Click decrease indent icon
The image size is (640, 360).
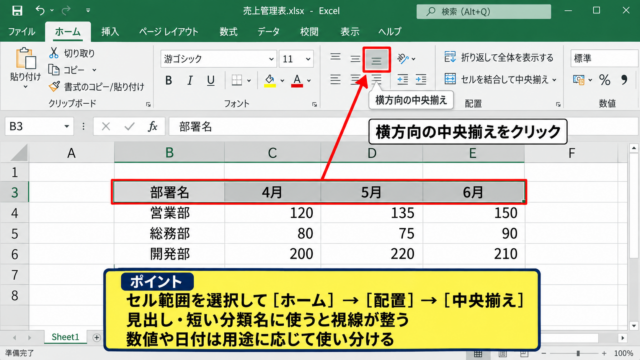[x=402, y=79]
